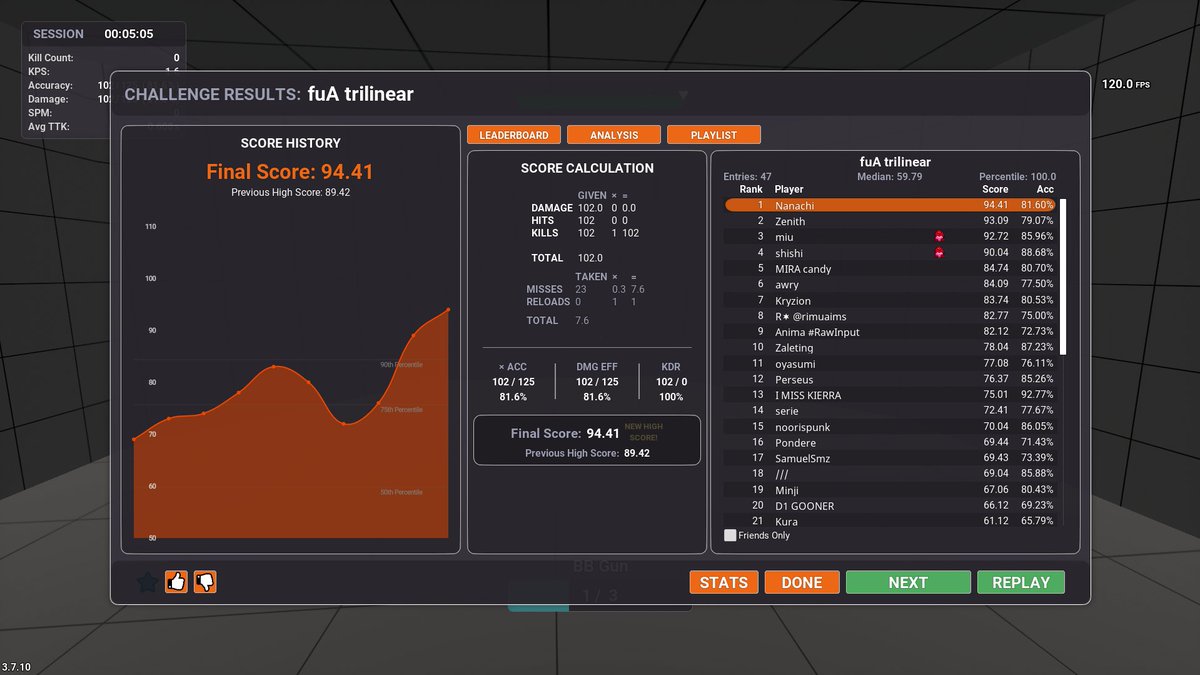Click the Median: 59.79 text

coord(889,177)
